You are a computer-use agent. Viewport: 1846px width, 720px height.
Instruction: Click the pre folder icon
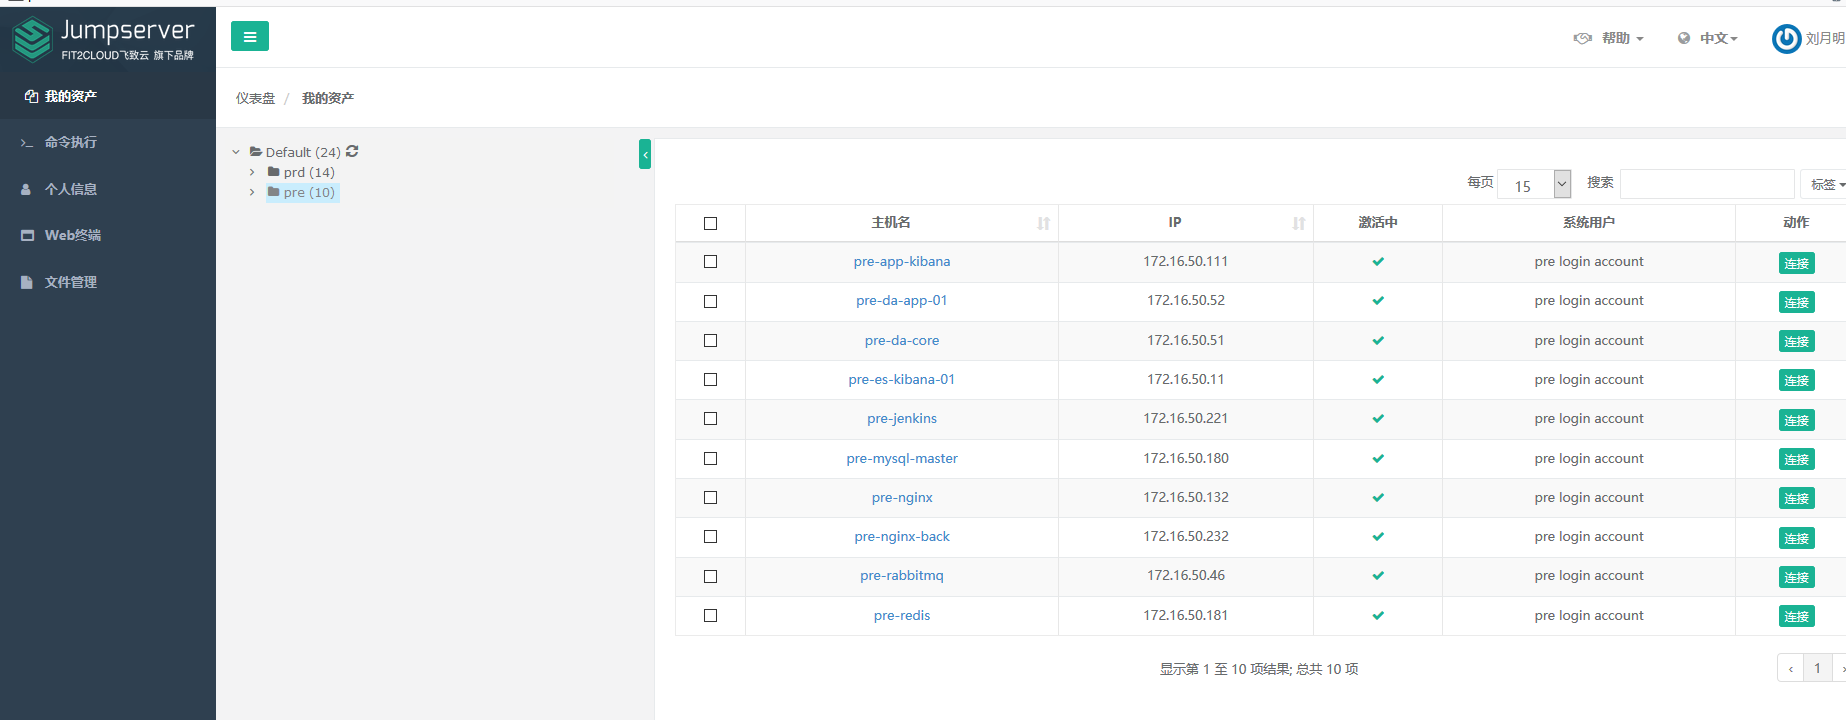pyautogui.click(x=273, y=192)
